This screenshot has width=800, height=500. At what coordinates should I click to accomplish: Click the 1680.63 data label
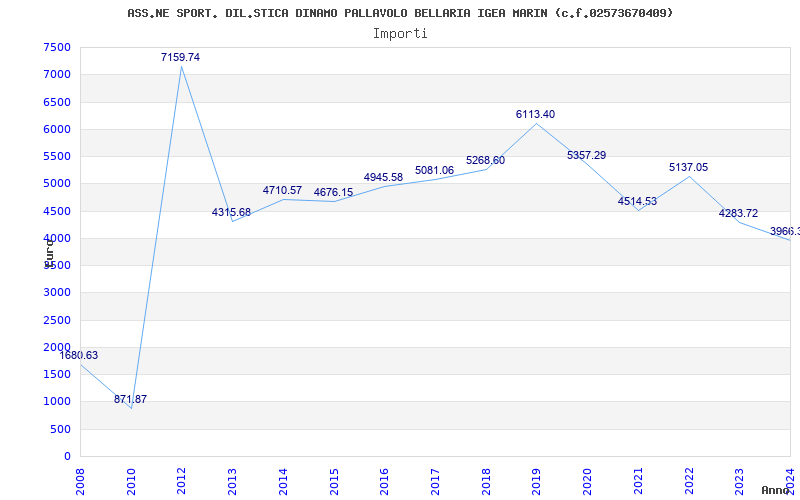79,356
